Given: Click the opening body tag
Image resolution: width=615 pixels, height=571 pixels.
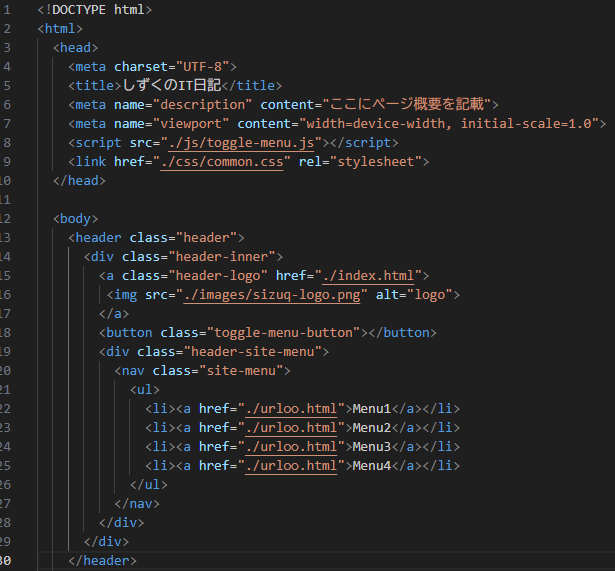Looking at the screenshot, I should pos(75,219).
